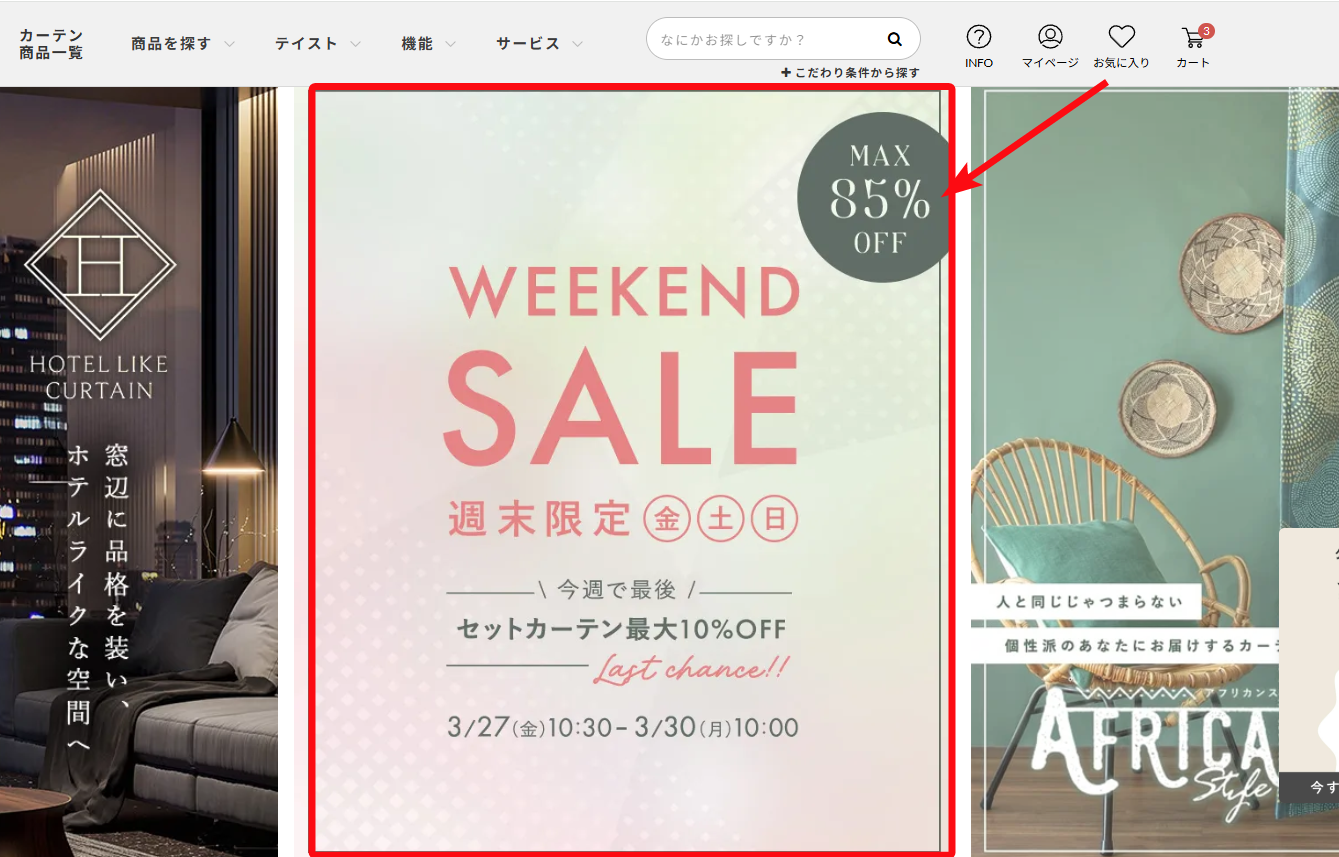Screen dimensions: 1339x857
Task: Click the Hotel Like Curtain diamond logo
Action: [100, 265]
